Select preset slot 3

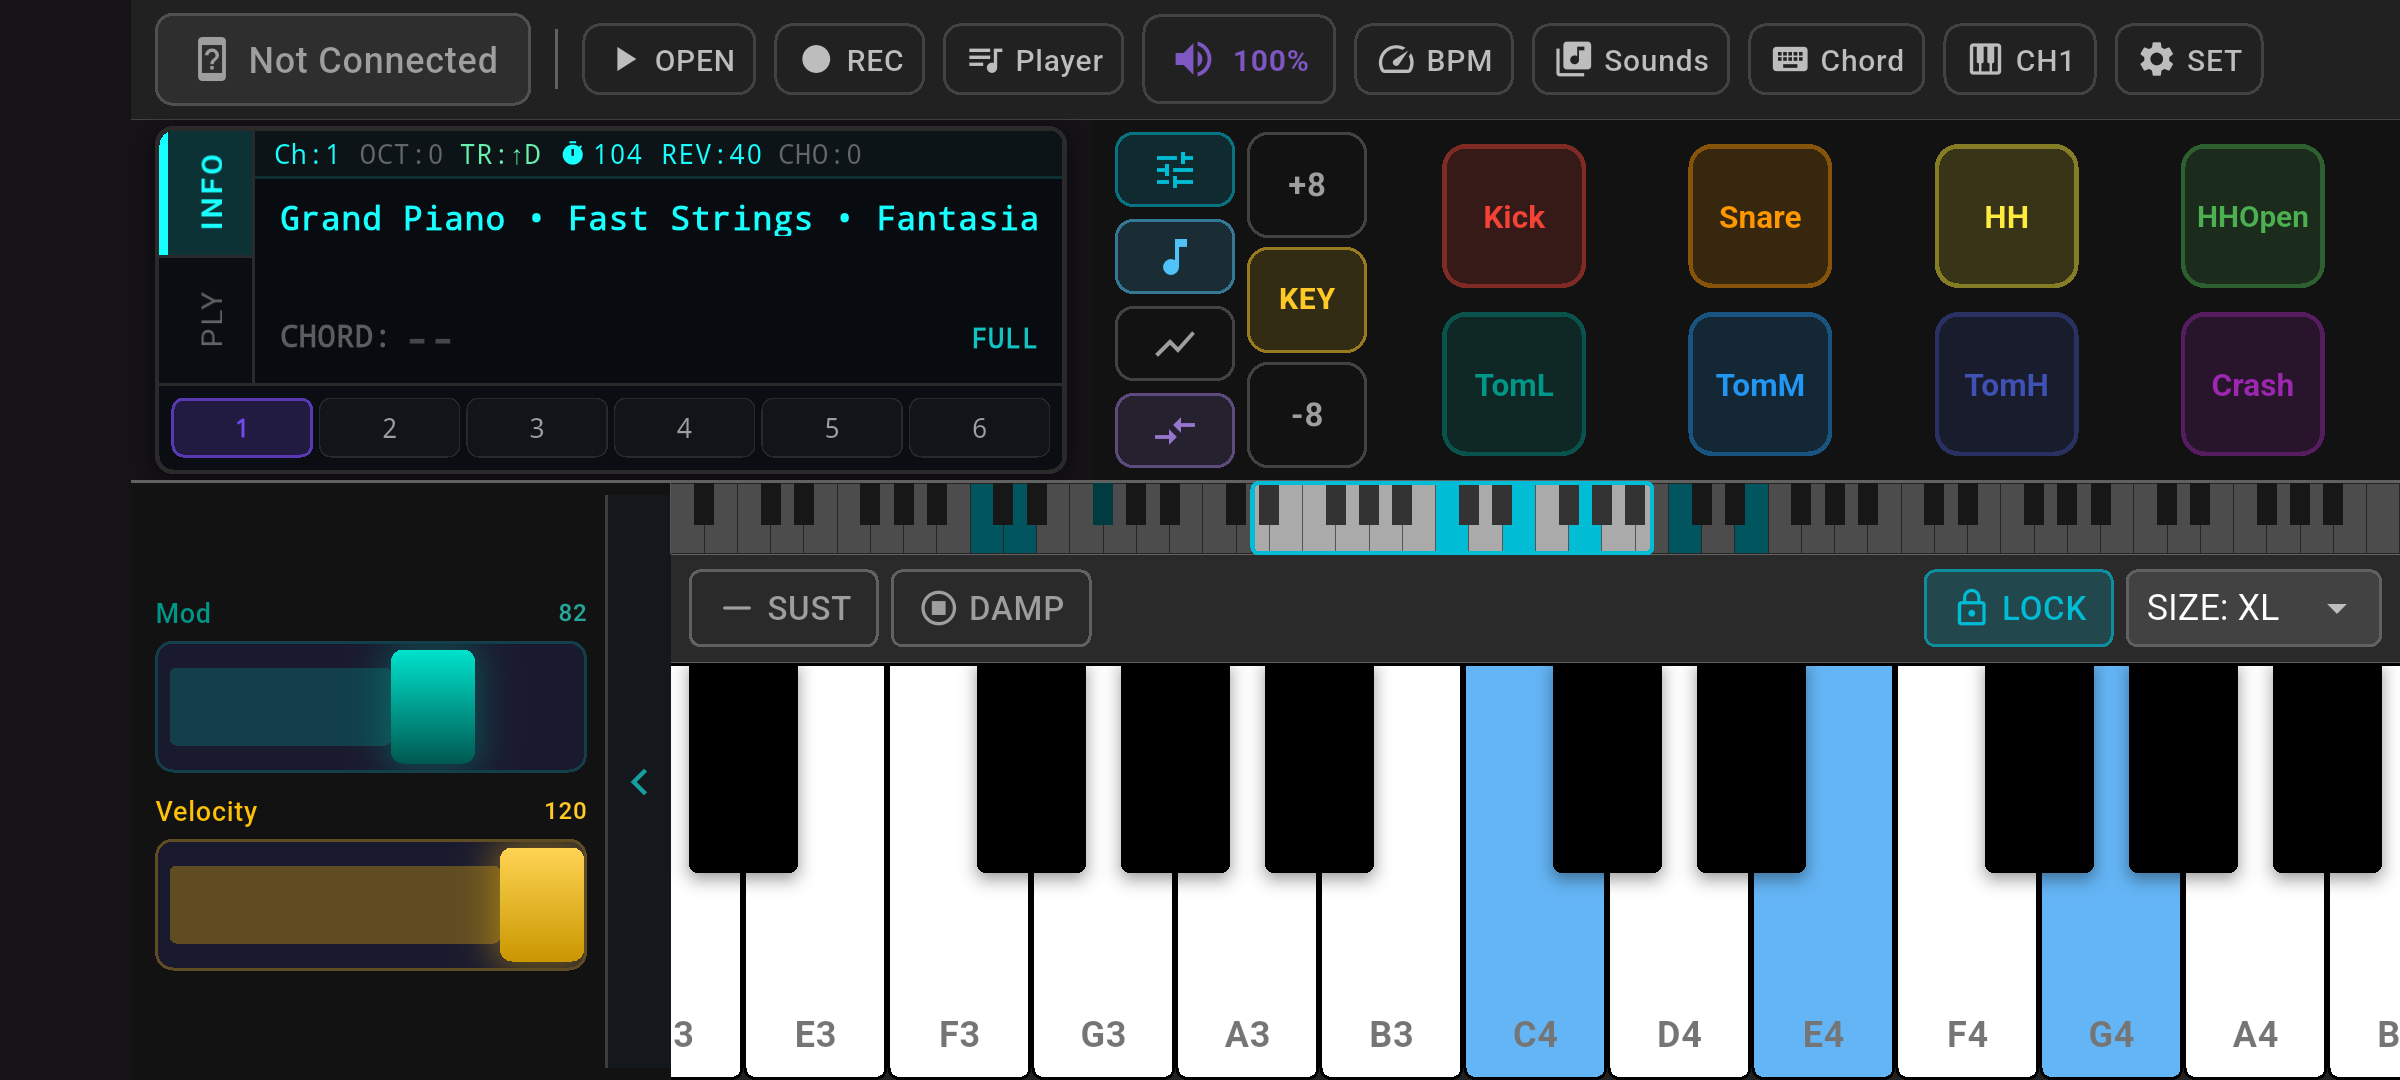click(537, 428)
